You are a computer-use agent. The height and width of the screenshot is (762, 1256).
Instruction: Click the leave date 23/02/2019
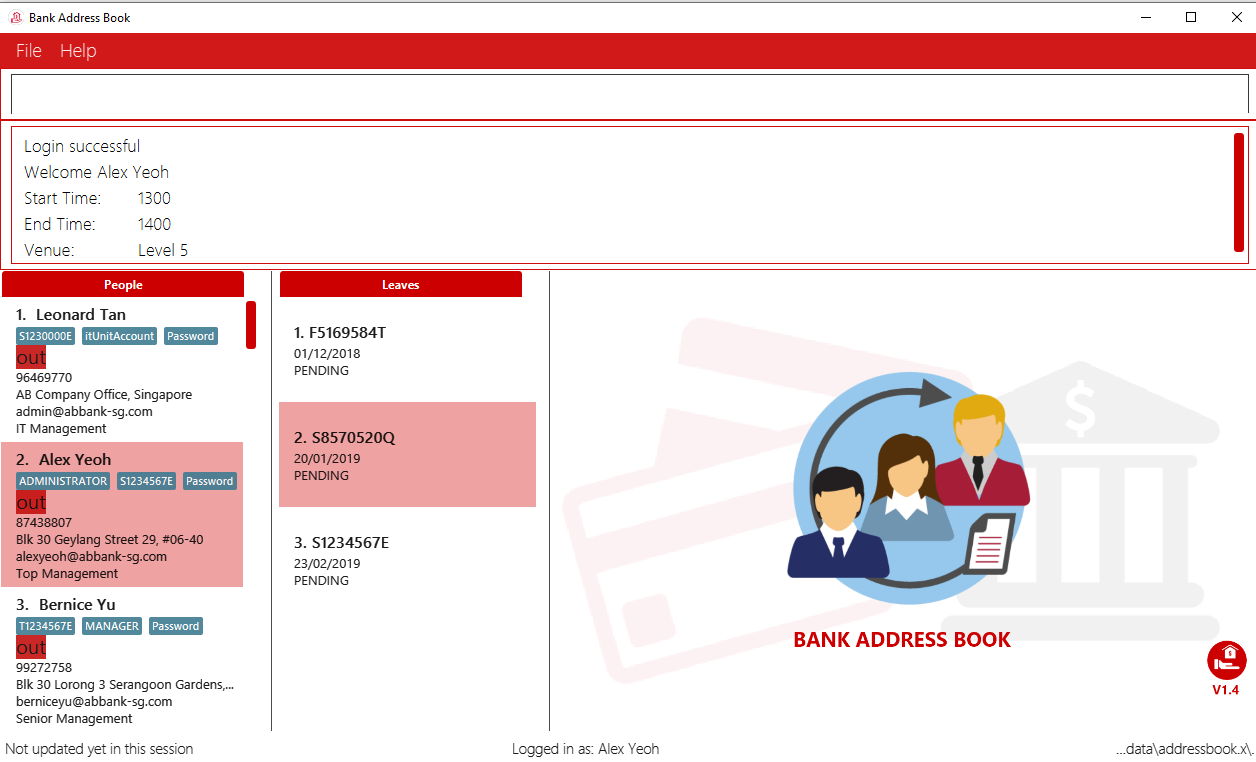pos(327,564)
